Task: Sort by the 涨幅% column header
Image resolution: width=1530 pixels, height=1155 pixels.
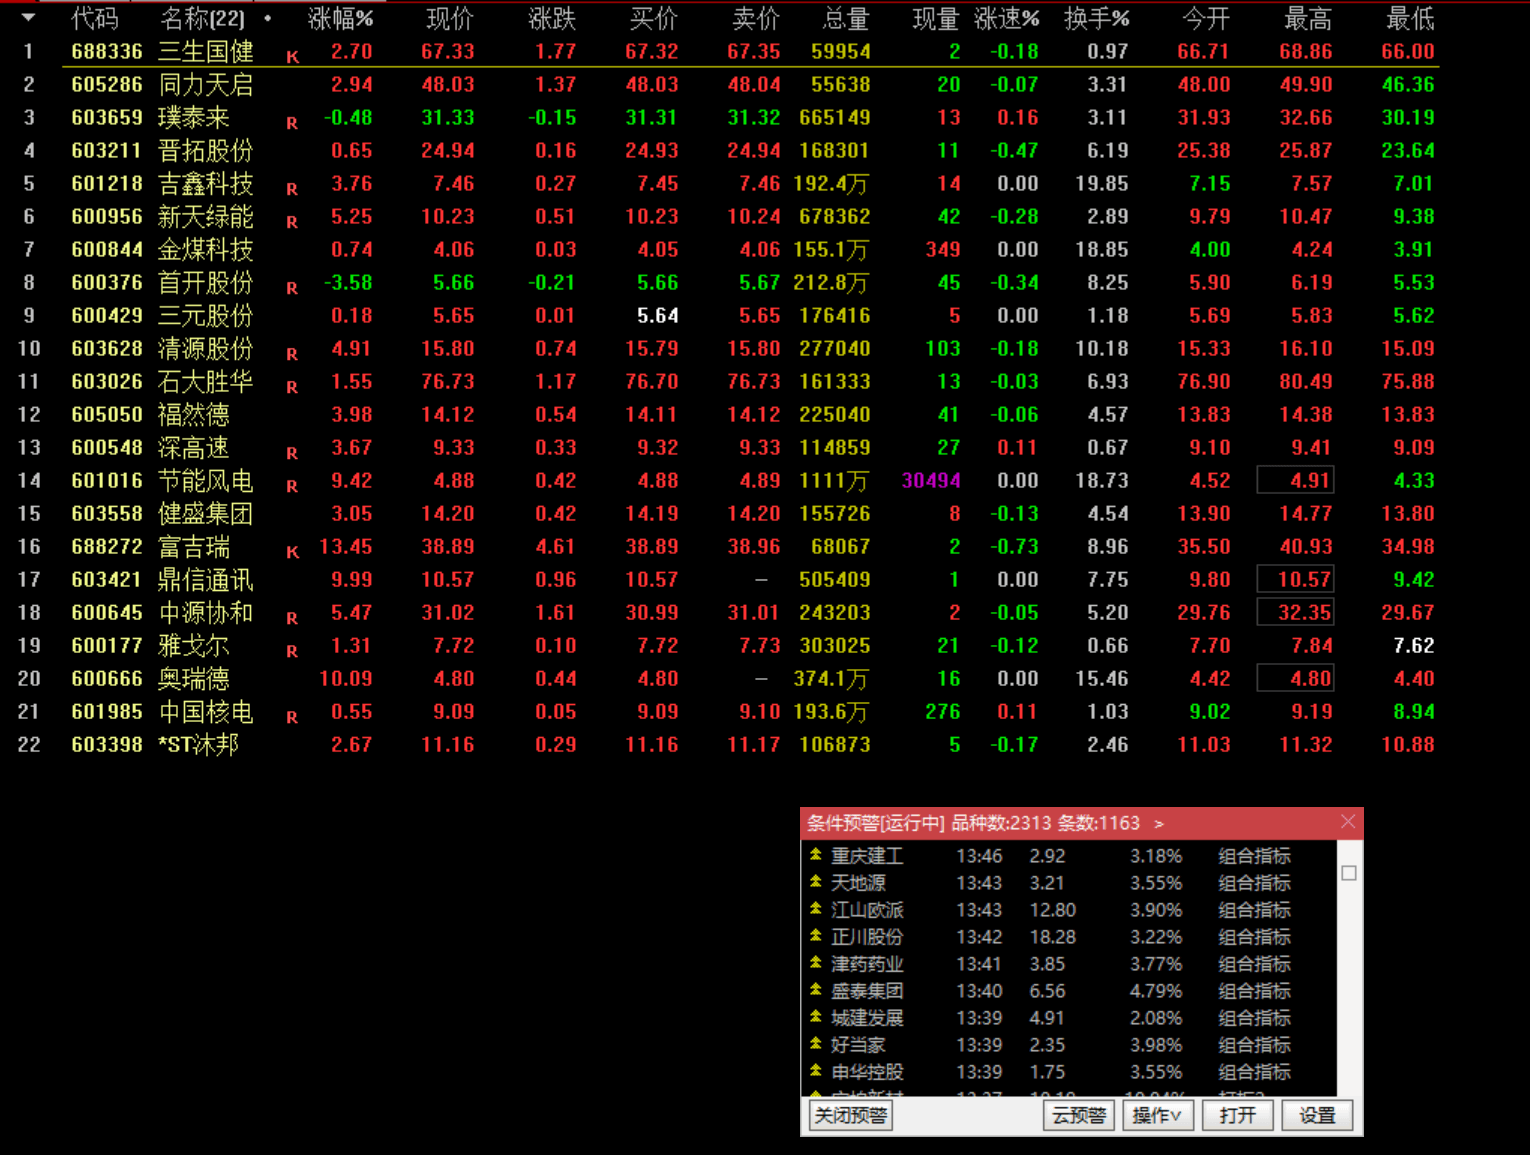Action: point(340,18)
